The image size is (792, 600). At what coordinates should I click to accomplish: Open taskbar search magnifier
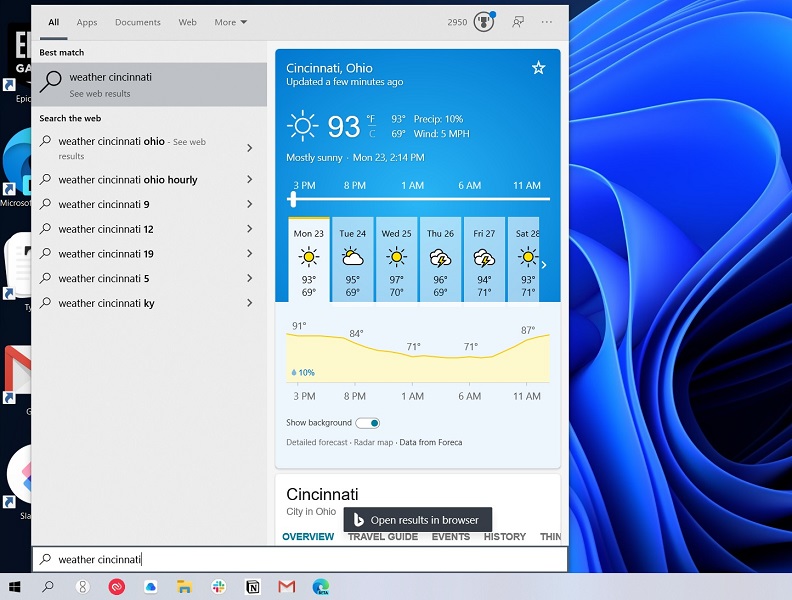(48, 586)
